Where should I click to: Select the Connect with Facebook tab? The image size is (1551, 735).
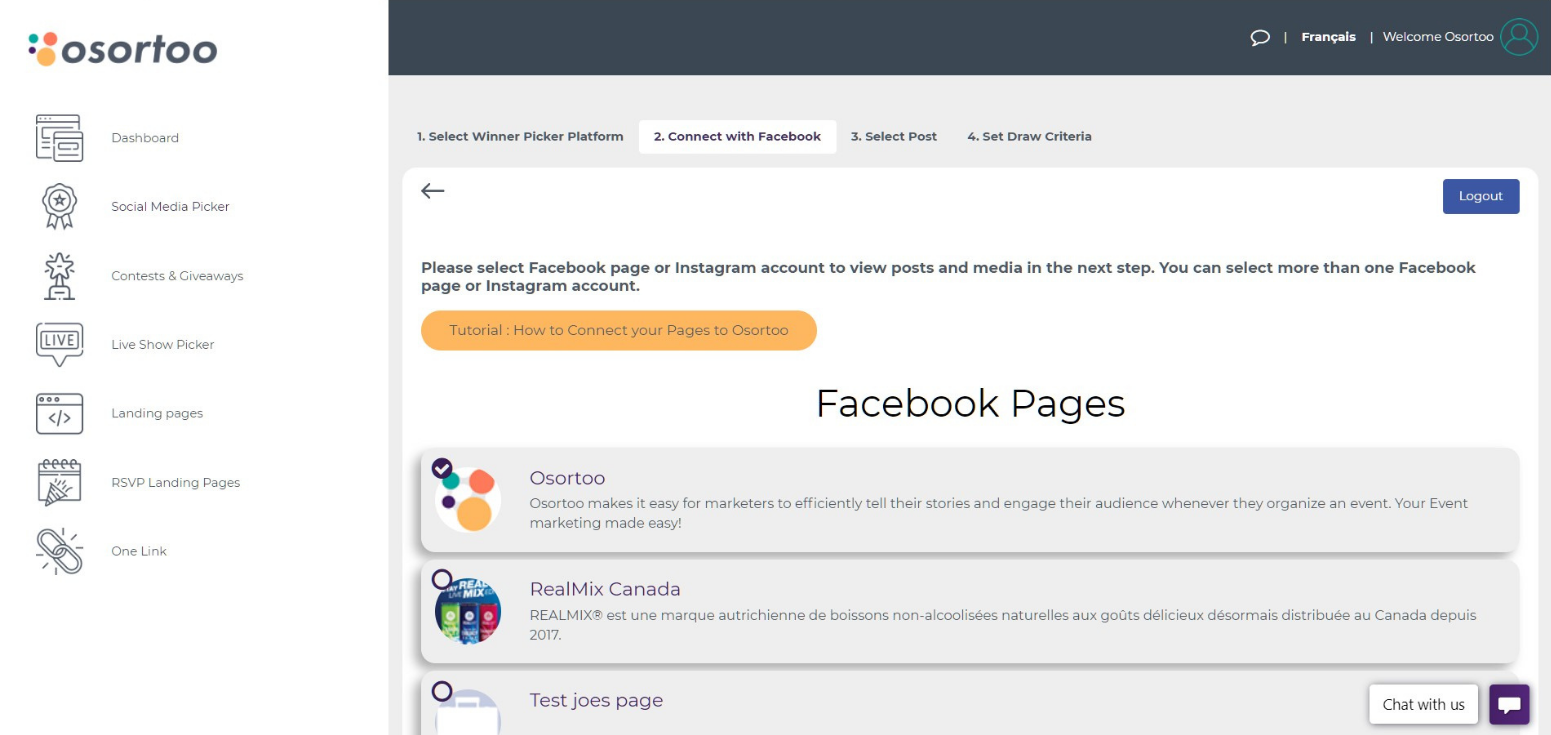[737, 136]
